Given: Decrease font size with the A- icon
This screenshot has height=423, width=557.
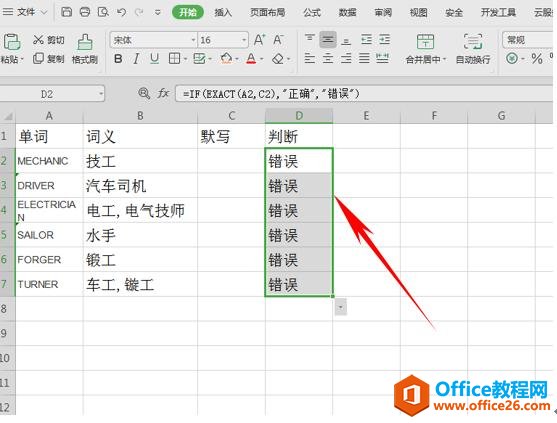Looking at the screenshot, I should [x=278, y=40].
